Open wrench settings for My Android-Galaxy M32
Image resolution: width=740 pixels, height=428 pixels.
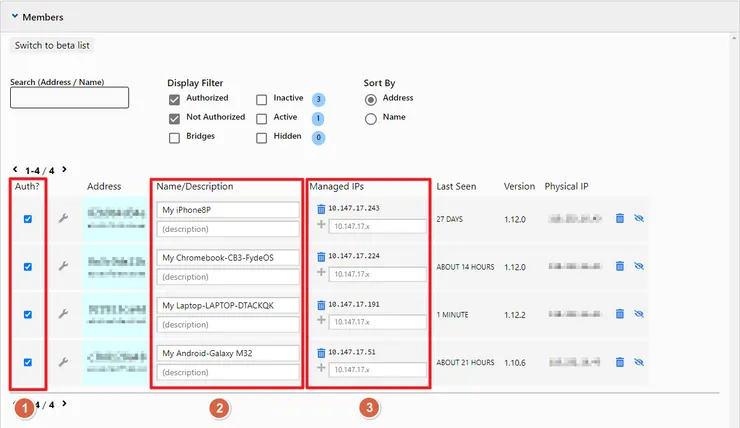63,362
